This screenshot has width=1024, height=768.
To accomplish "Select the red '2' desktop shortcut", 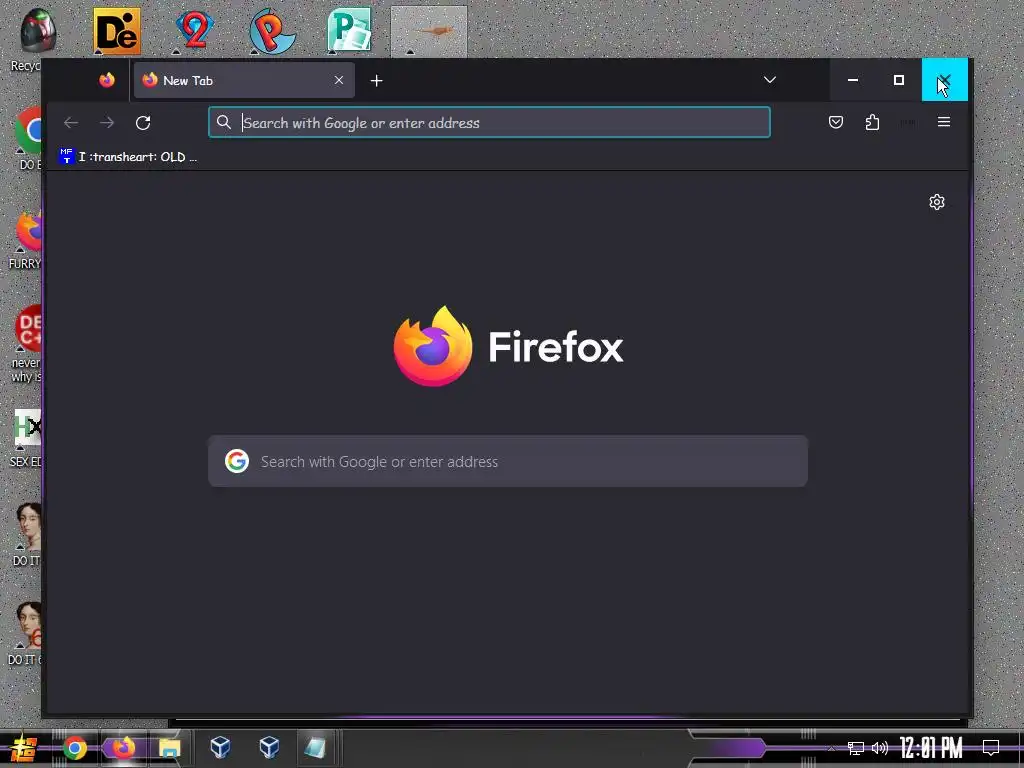I will pyautogui.click(x=195, y=31).
